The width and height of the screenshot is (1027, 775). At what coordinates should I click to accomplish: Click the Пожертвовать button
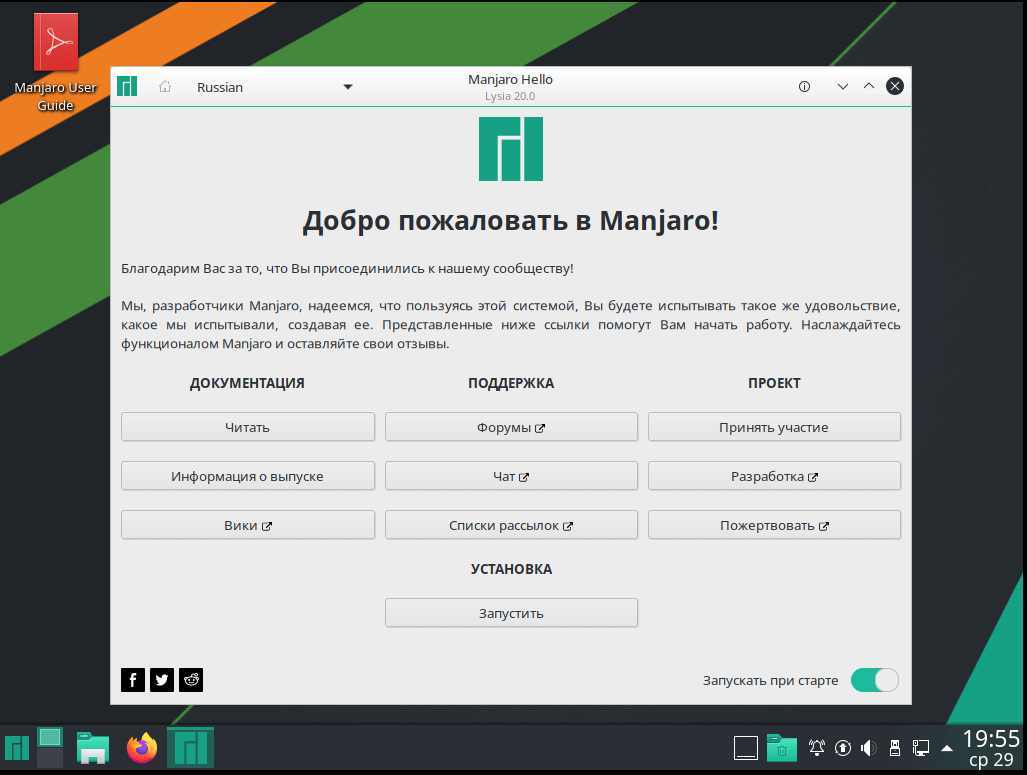pos(774,525)
